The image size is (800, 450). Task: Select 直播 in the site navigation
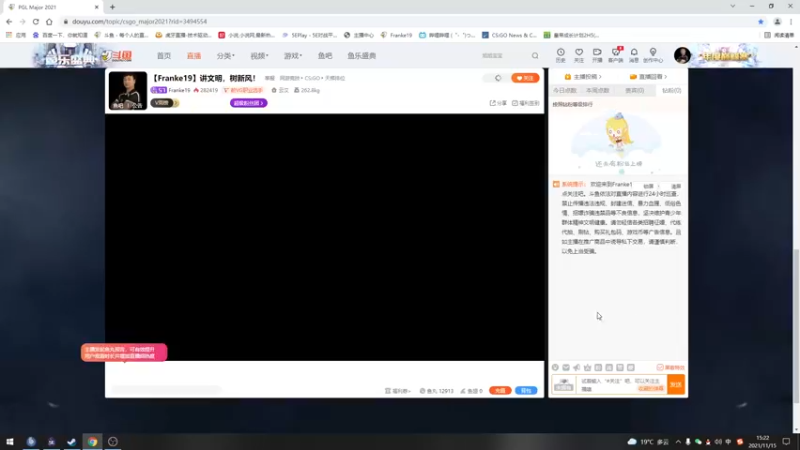coord(194,56)
